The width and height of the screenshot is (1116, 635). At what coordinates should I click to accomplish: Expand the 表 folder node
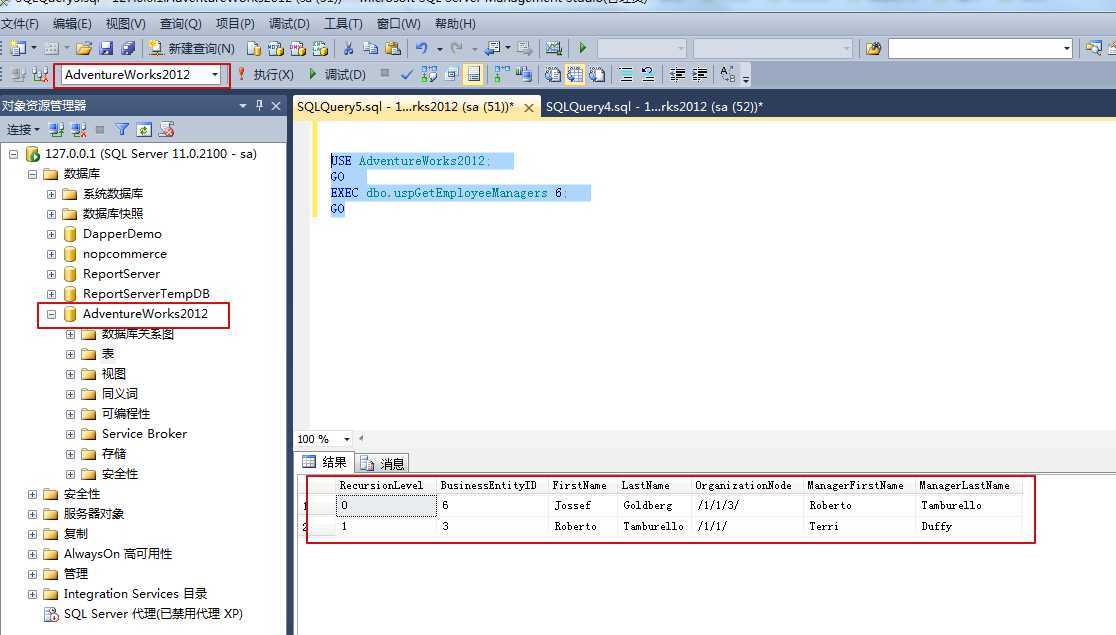coord(70,354)
